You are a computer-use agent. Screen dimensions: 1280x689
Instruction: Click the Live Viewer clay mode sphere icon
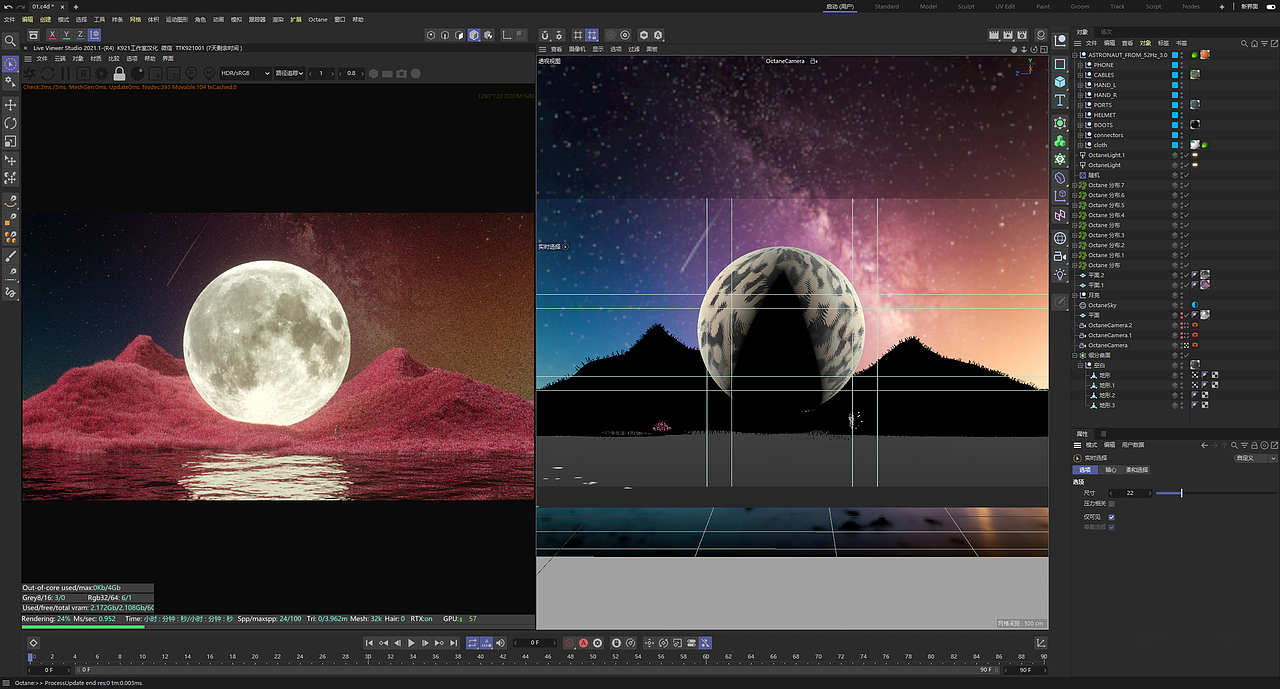click(x=137, y=73)
